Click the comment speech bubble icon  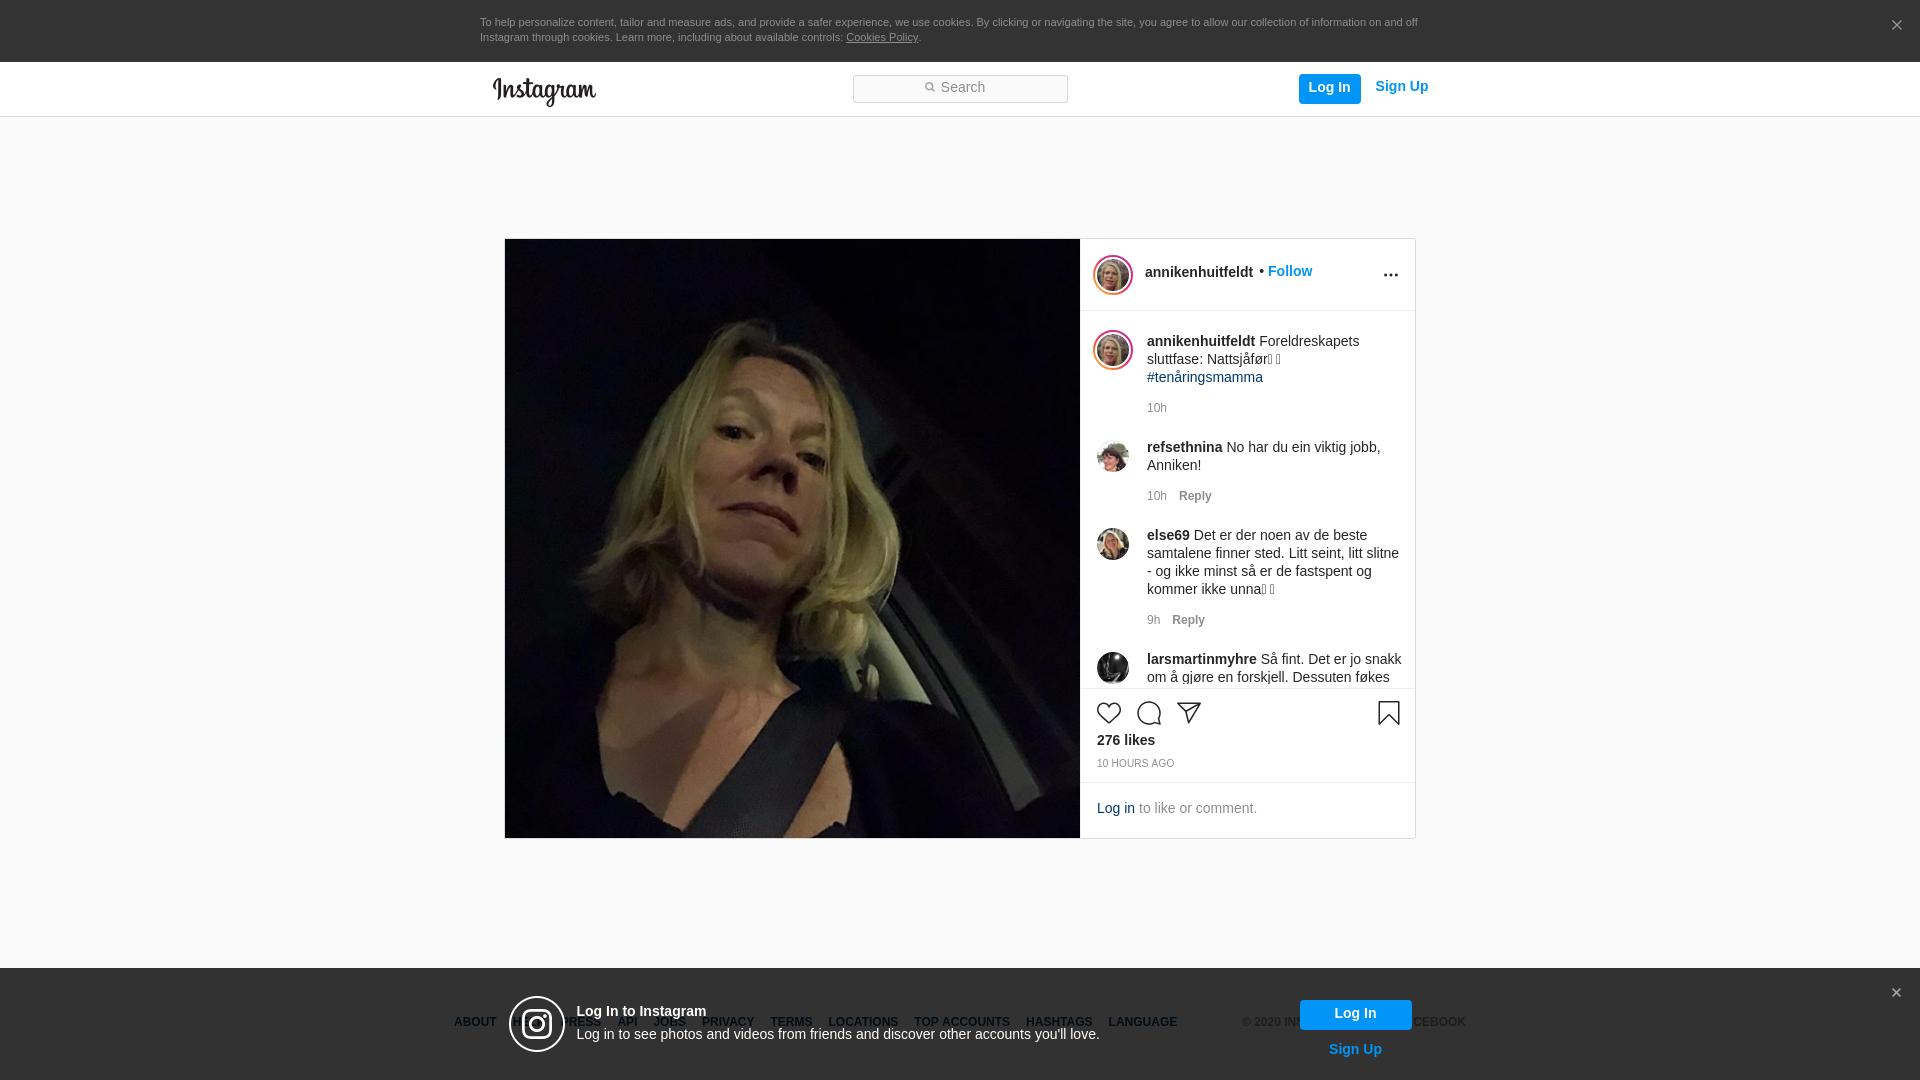pyautogui.click(x=1149, y=713)
